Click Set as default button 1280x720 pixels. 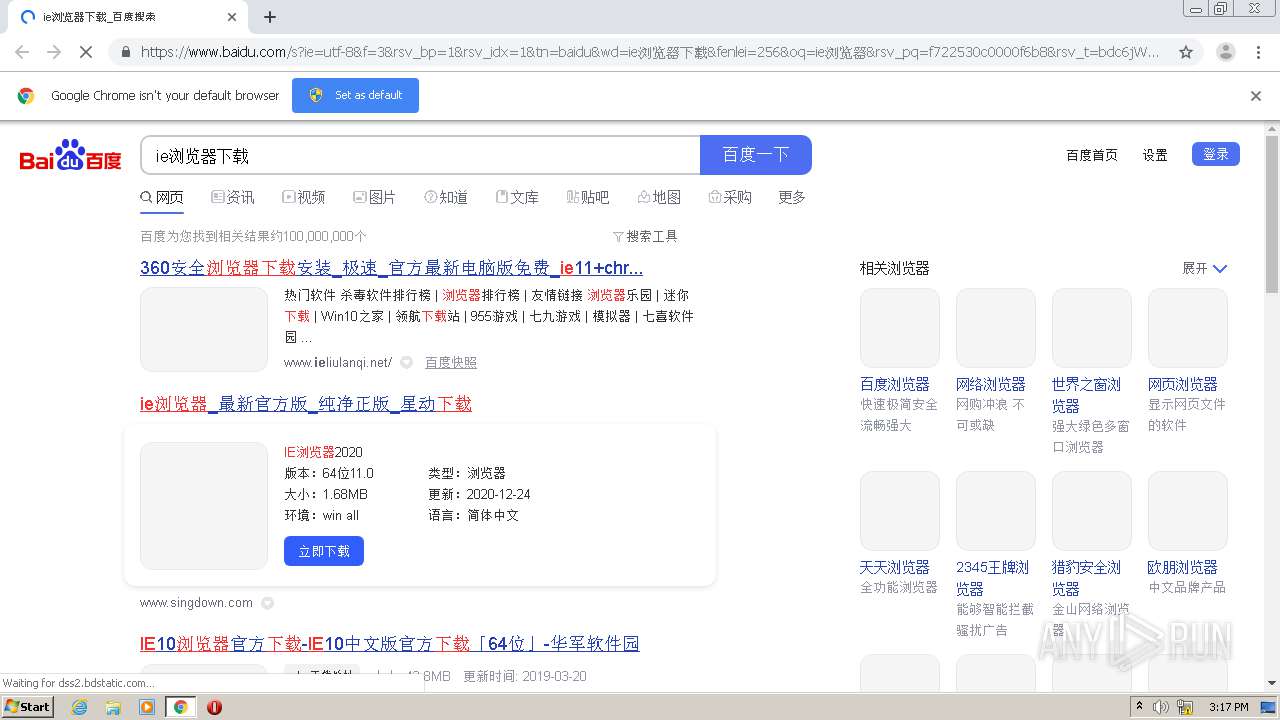coord(355,95)
